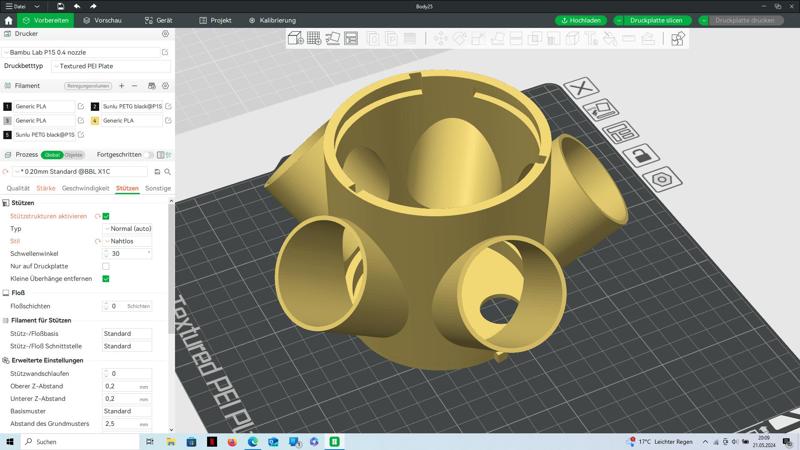
Task: Click the Schwellenwinkel value field
Action: (127, 254)
